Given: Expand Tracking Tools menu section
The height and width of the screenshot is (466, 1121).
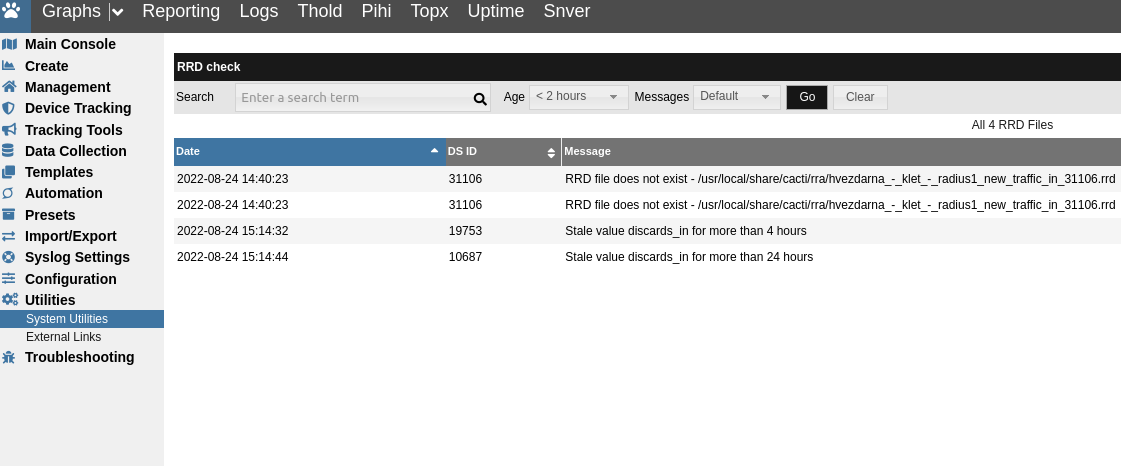Looking at the screenshot, I should click(x=74, y=130).
